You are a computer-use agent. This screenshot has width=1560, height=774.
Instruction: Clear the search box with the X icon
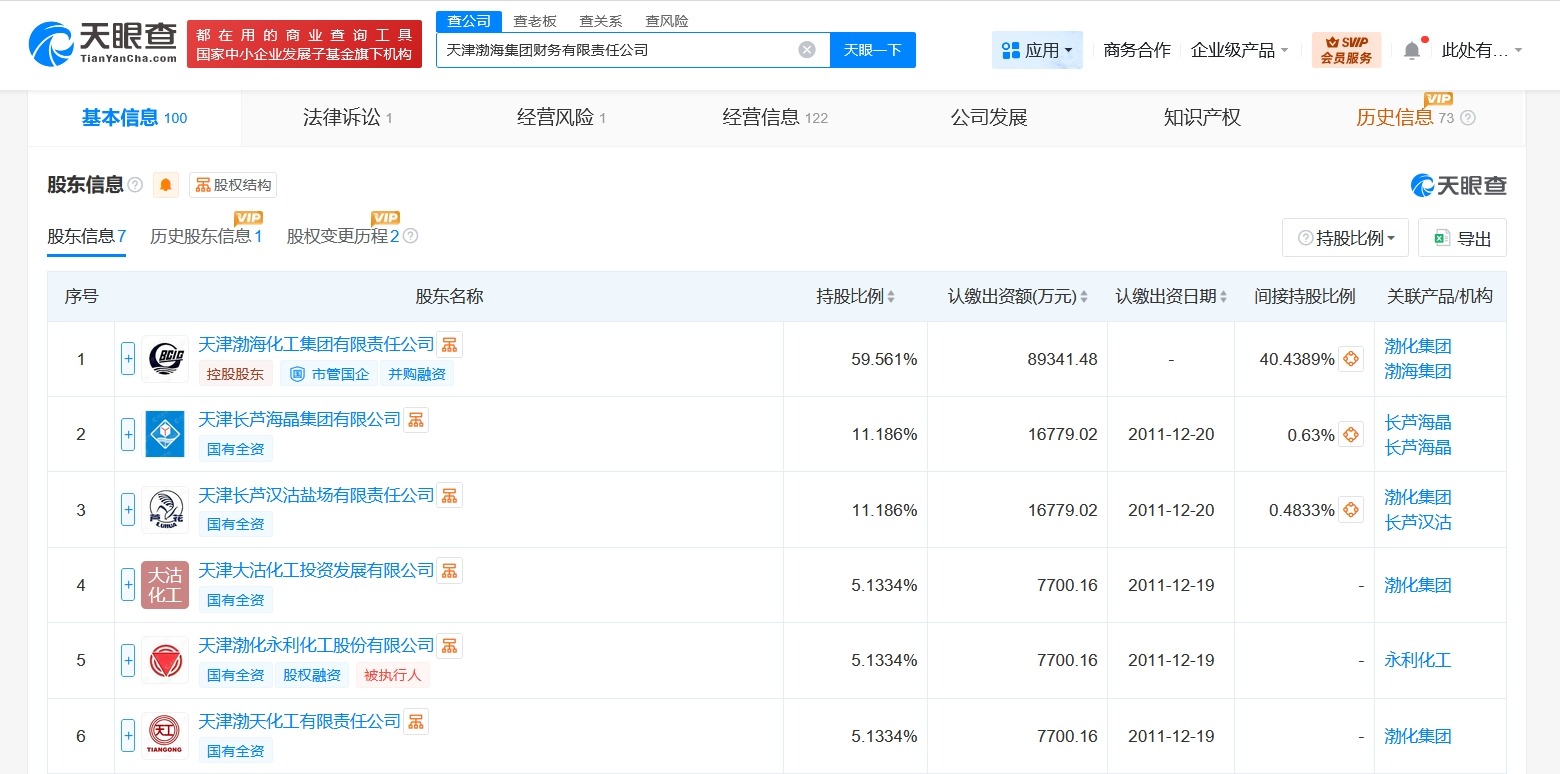[x=806, y=48]
